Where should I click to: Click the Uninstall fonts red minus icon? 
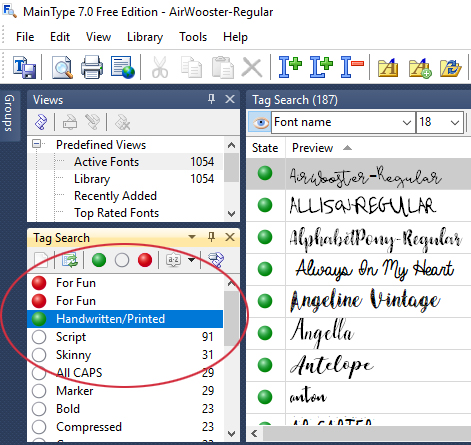[x=352, y=67]
